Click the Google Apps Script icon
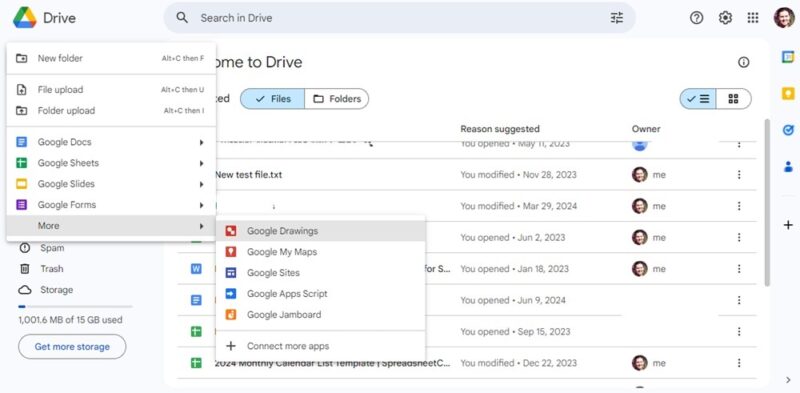This screenshot has height=393, width=800. pyautogui.click(x=231, y=294)
